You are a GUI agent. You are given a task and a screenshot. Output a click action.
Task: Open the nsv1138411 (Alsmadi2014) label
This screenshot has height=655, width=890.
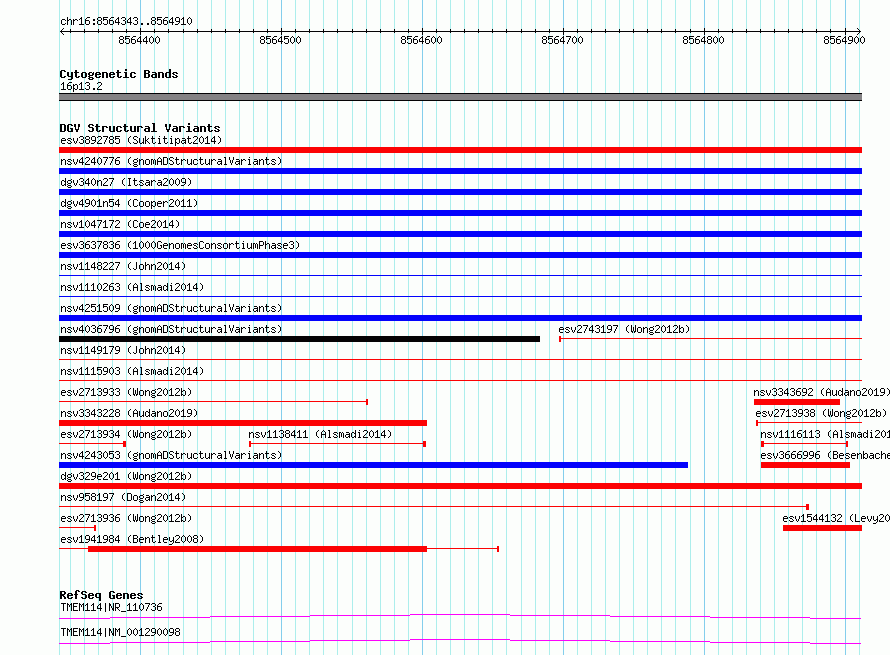[x=320, y=434]
